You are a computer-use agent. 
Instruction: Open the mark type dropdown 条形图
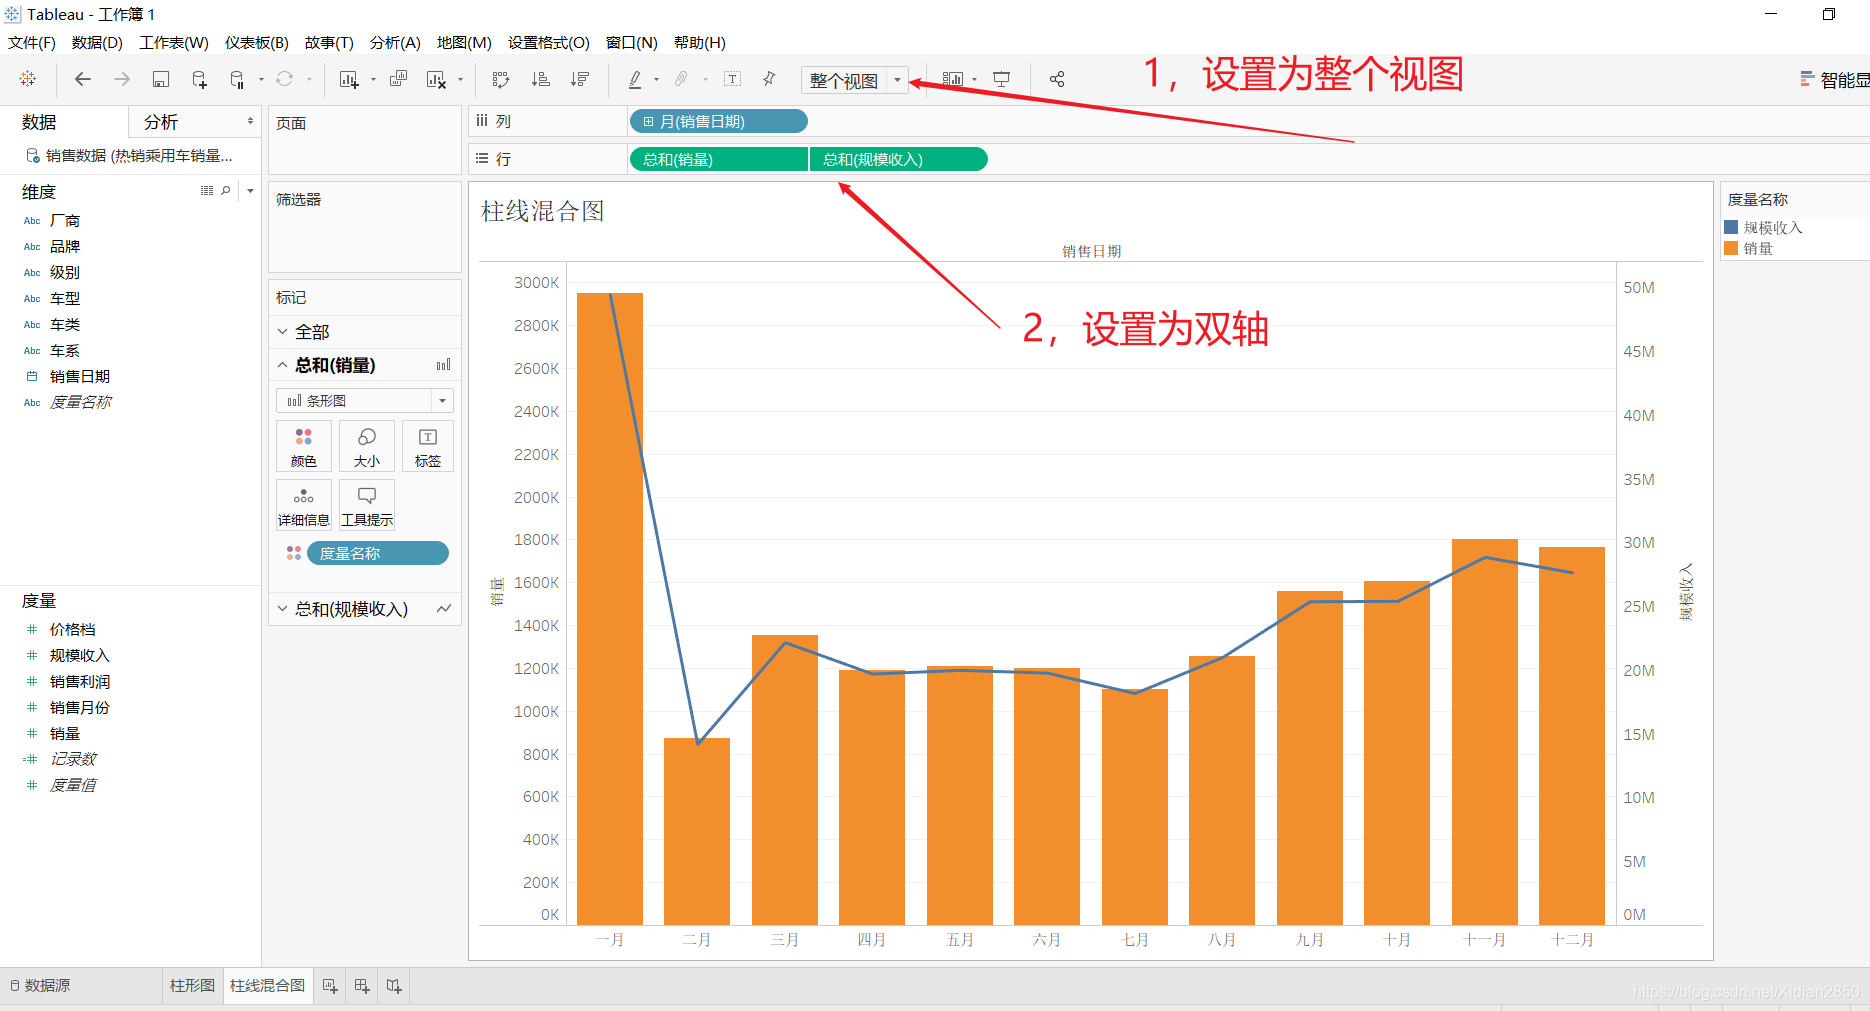pos(365,401)
